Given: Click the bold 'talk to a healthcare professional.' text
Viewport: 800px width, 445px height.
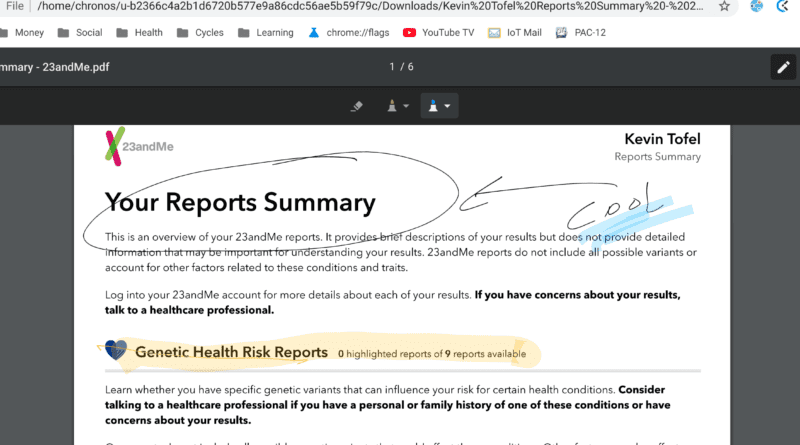Looking at the screenshot, I should point(189,310).
